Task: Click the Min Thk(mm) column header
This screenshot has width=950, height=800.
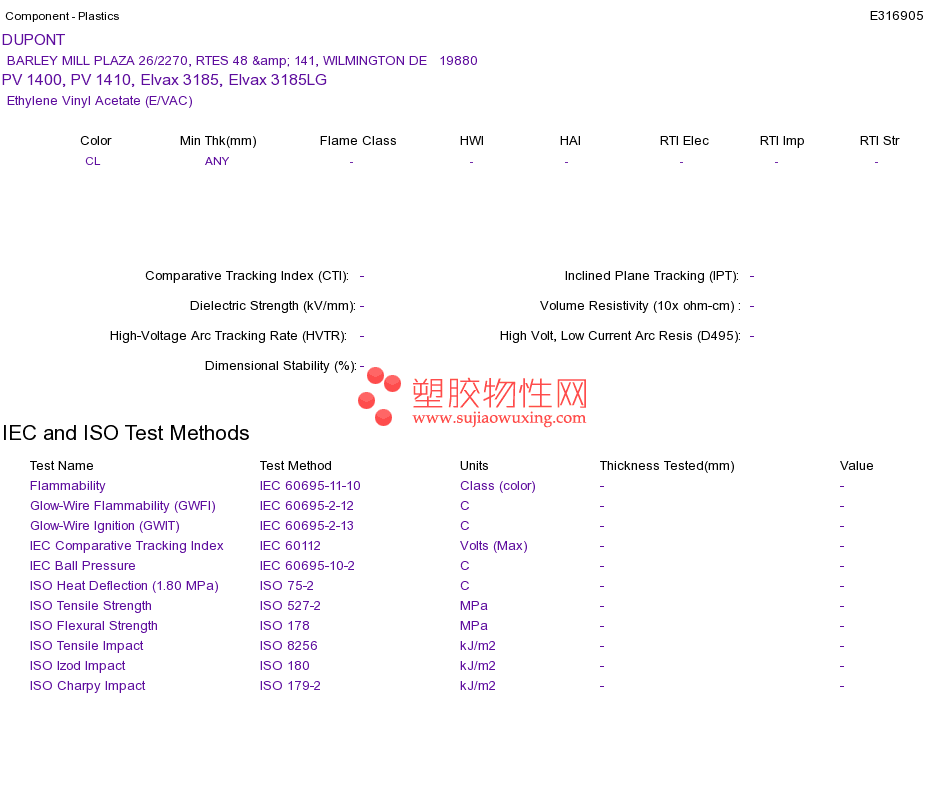Action: tap(218, 141)
